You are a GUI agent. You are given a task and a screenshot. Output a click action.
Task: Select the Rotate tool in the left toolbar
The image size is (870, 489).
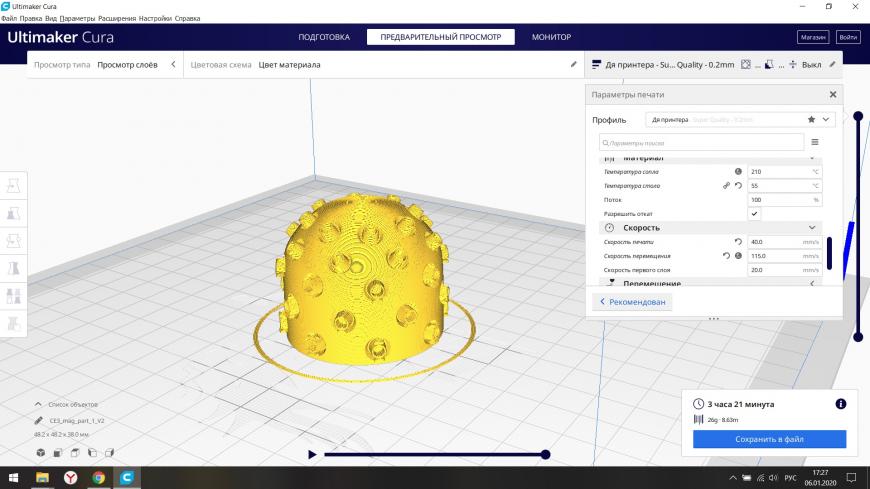13,241
